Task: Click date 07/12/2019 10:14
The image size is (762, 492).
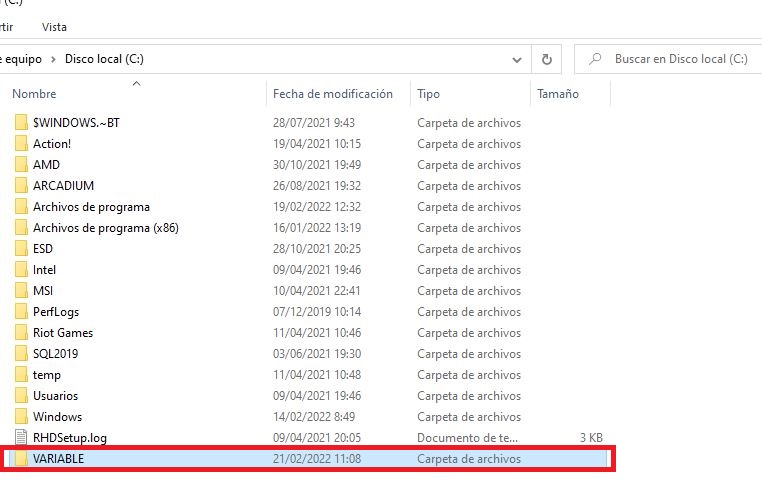Action: pyautogui.click(x=316, y=312)
